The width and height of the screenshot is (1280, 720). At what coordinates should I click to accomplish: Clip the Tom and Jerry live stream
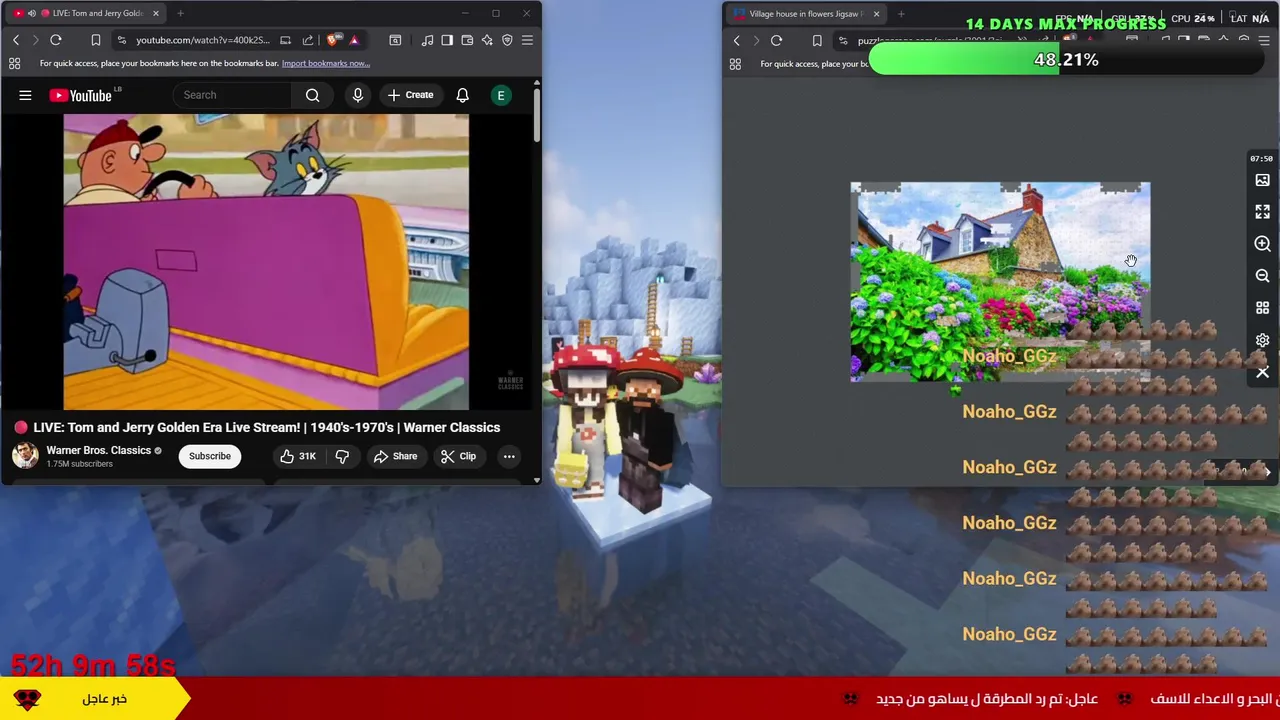pos(458,456)
